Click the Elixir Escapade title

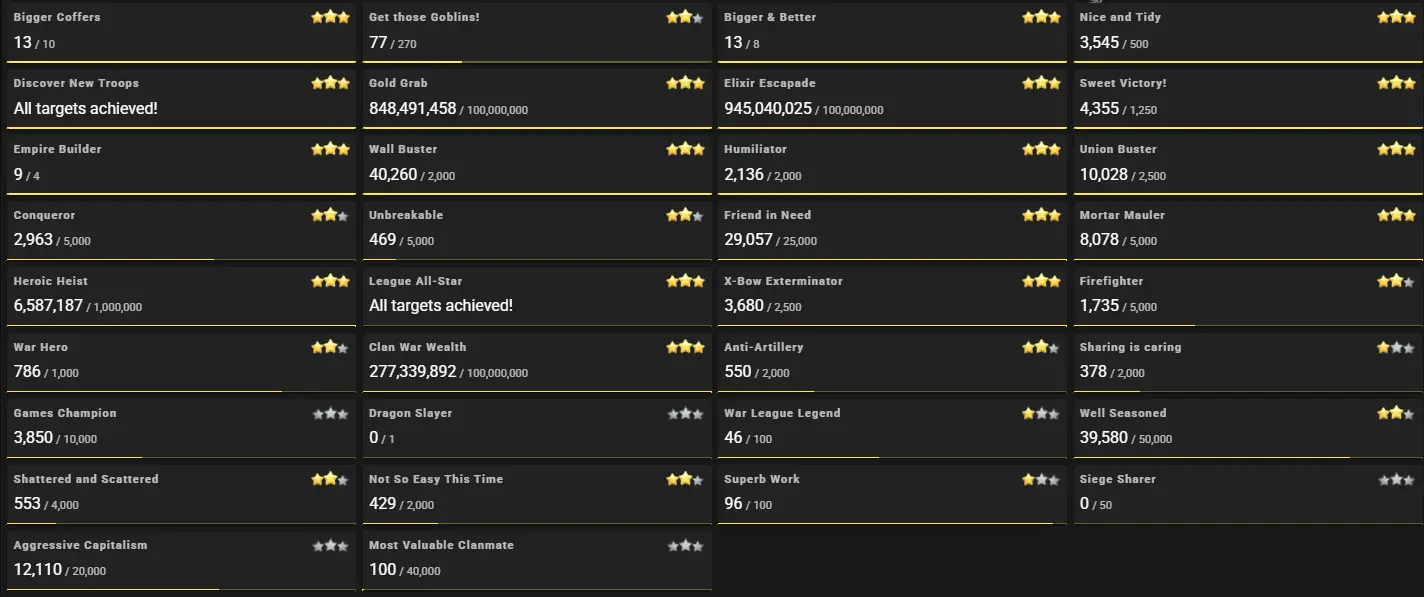[x=770, y=83]
